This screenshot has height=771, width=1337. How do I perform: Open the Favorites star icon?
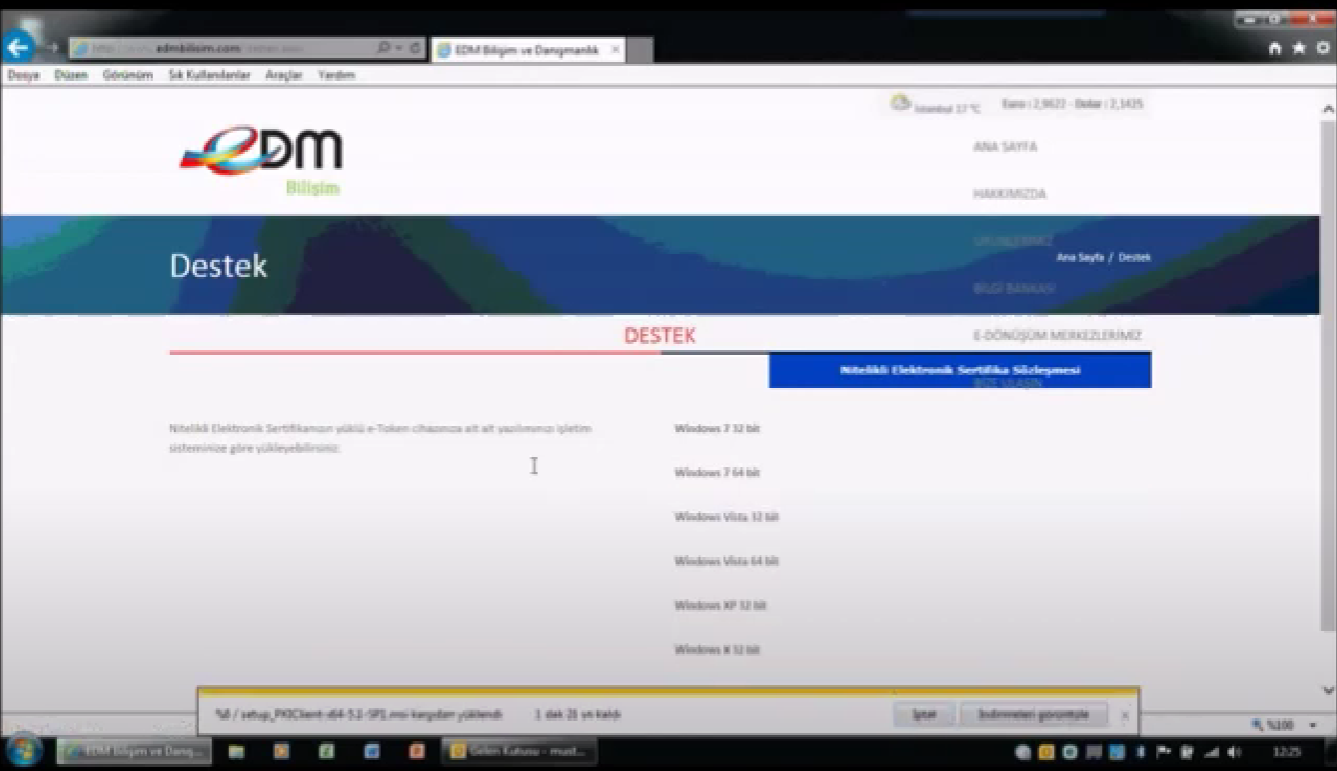tap(1299, 48)
